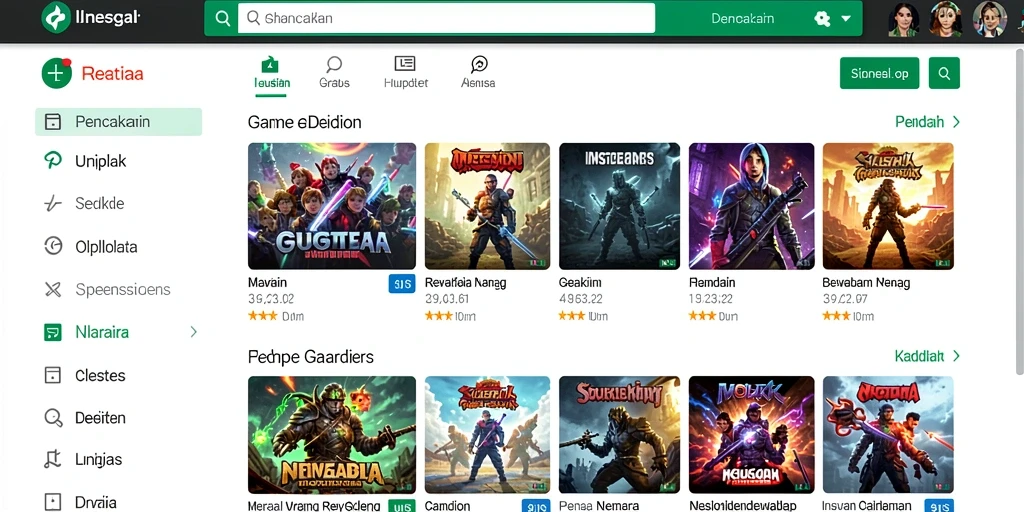This screenshot has height=512, width=1024.
Task: Click the Uniplak sidebar icon
Action: tap(52, 161)
